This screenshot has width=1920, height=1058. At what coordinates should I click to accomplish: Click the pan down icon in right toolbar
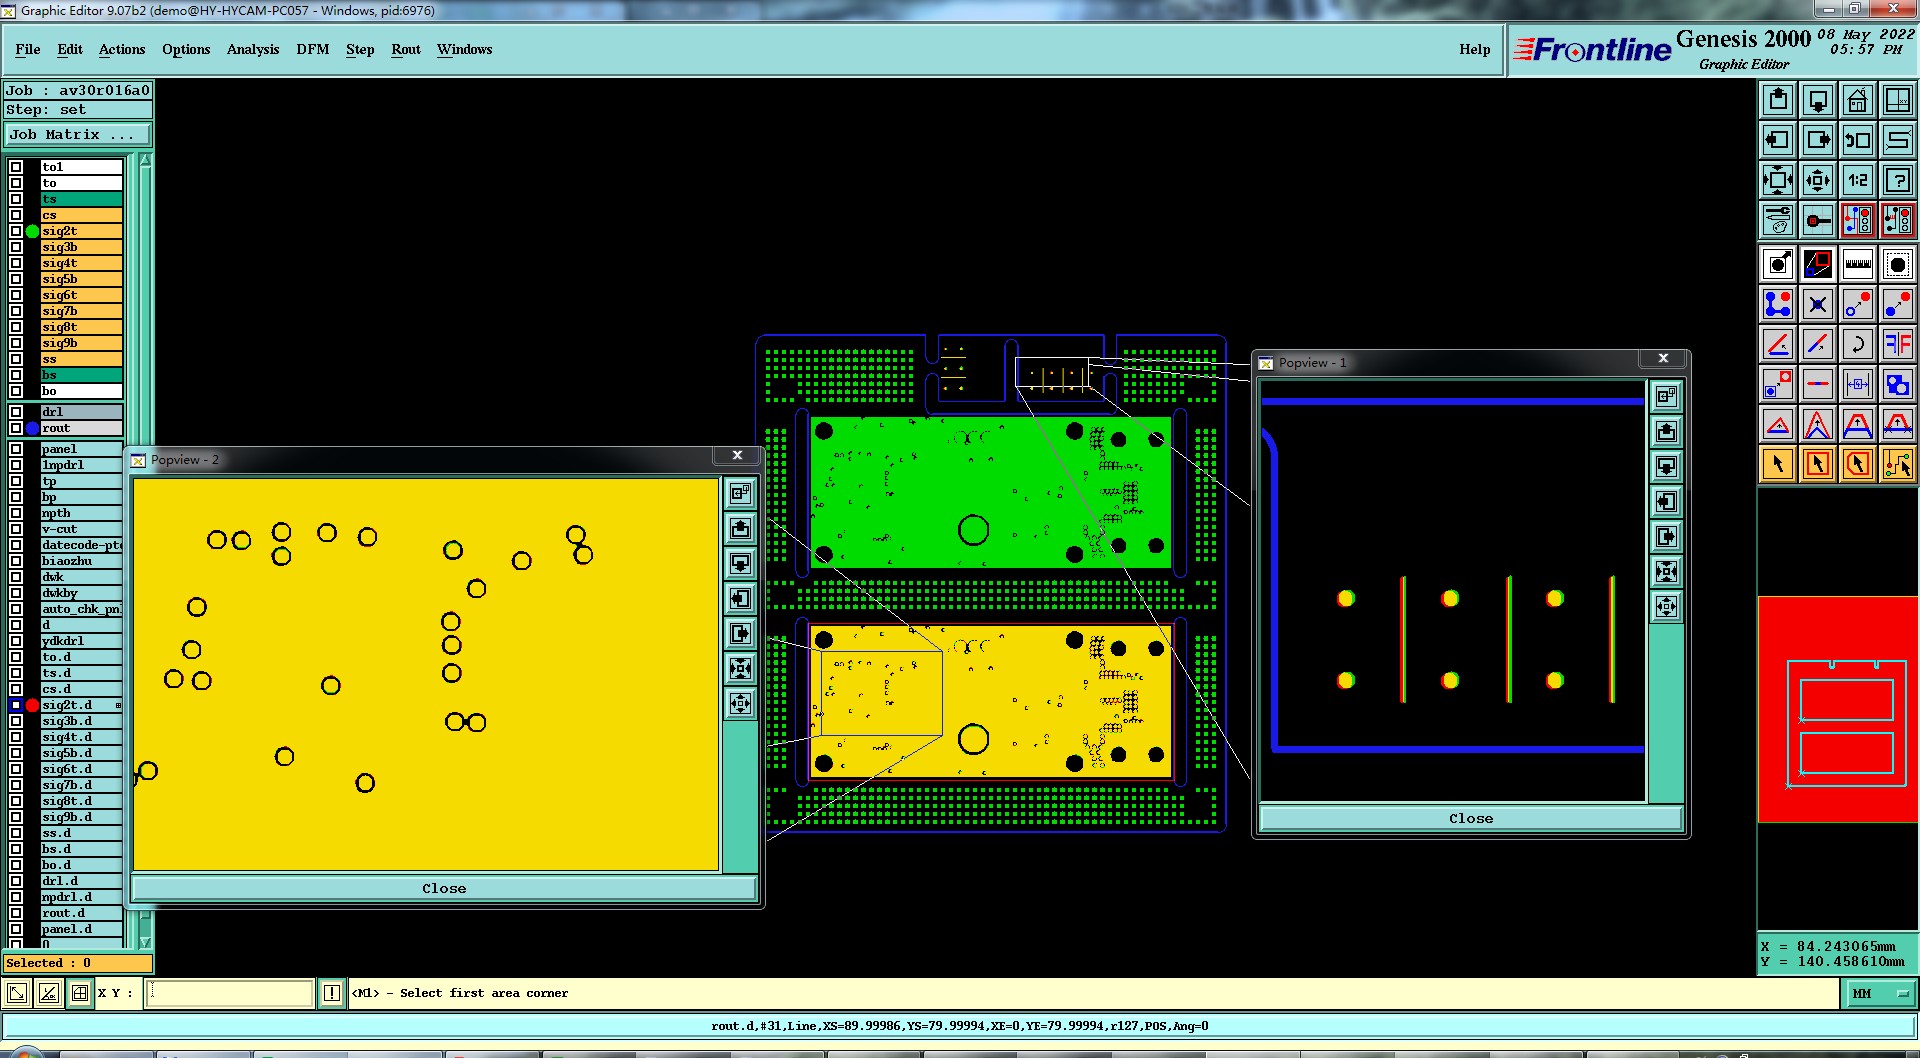point(1818,100)
